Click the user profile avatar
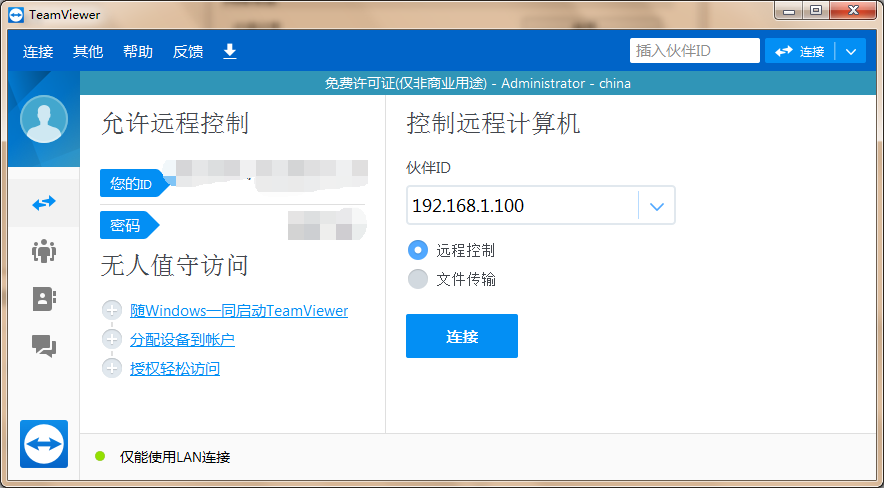The image size is (884, 488). 44,119
